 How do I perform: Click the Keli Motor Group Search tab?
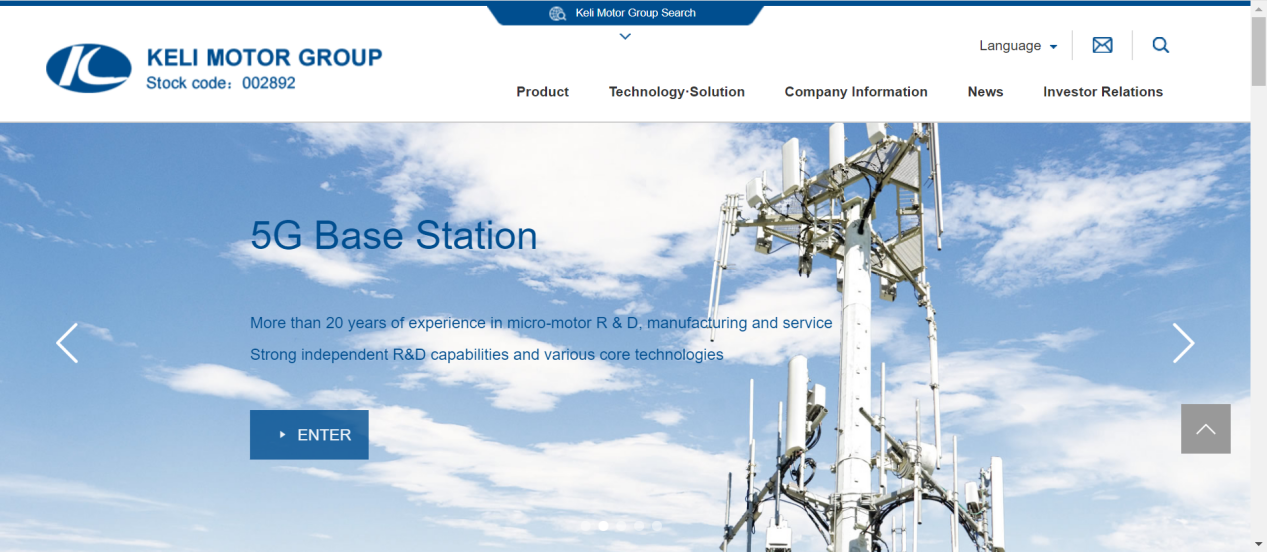coord(625,14)
